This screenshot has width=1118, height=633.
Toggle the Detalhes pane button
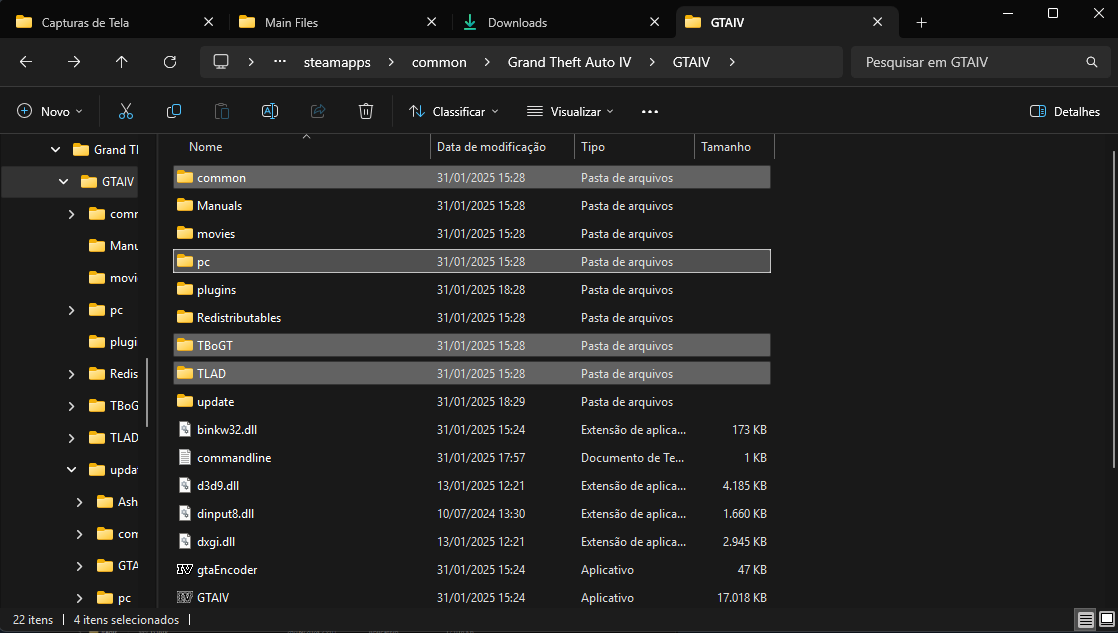point(1065,111)
